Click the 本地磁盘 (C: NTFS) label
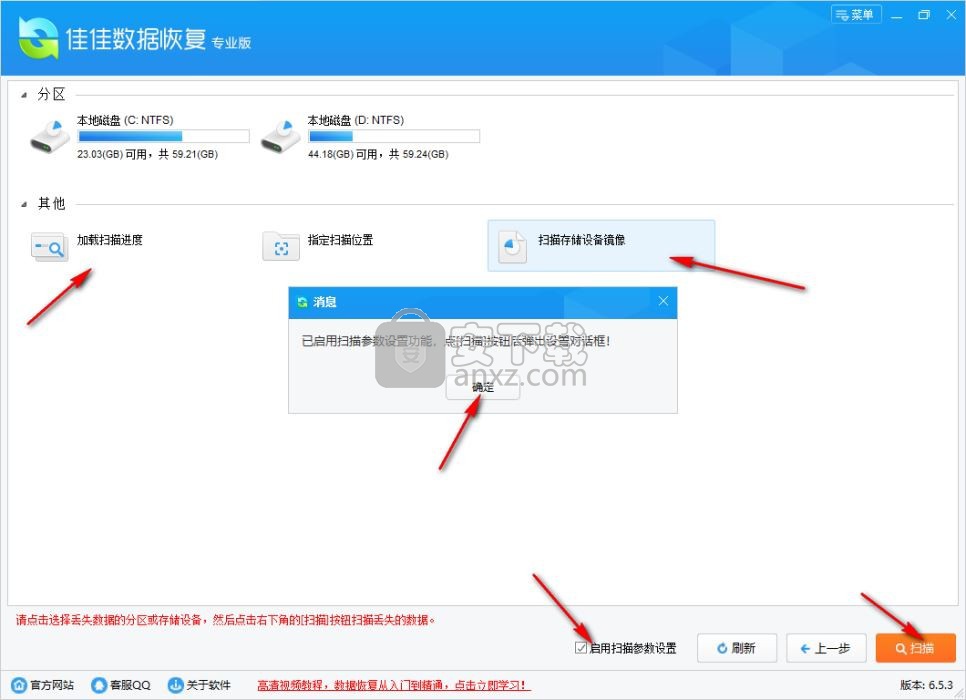Screen dimensions: 966x700 point(125,120)
